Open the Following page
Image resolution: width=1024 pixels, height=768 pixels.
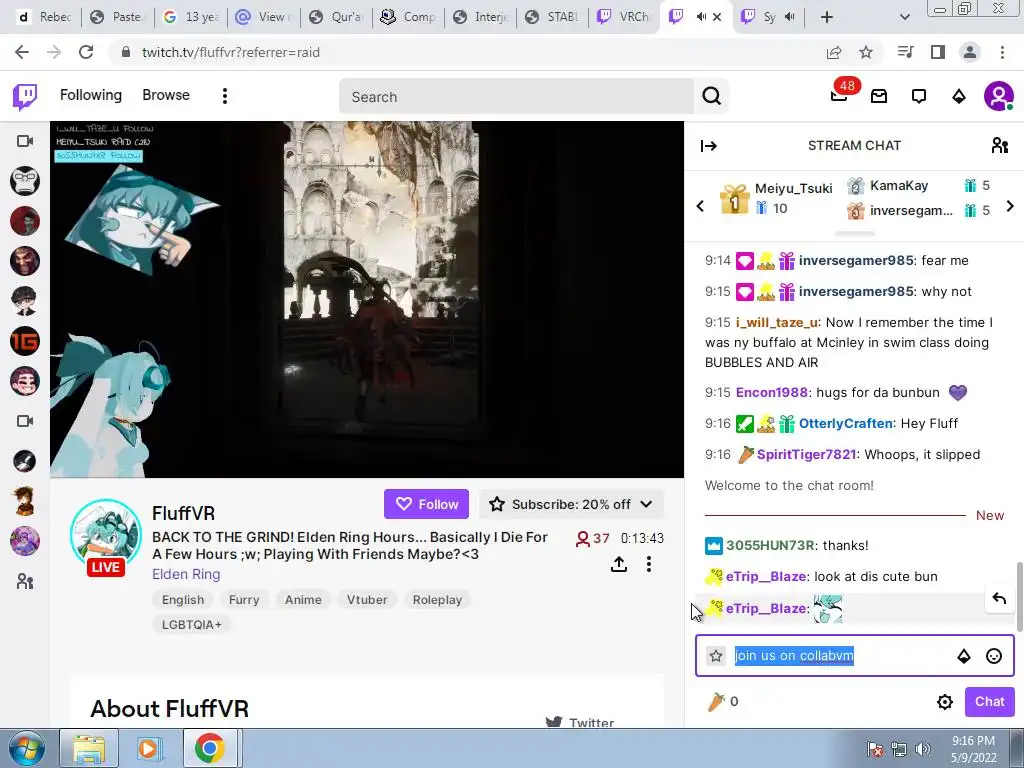click(91, 95)
